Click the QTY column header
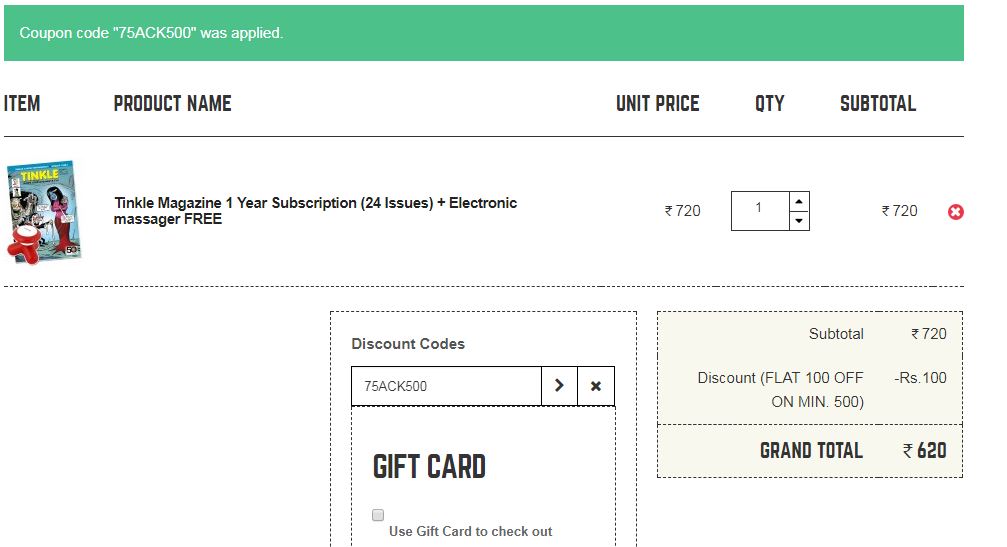 tap(769, 103)
